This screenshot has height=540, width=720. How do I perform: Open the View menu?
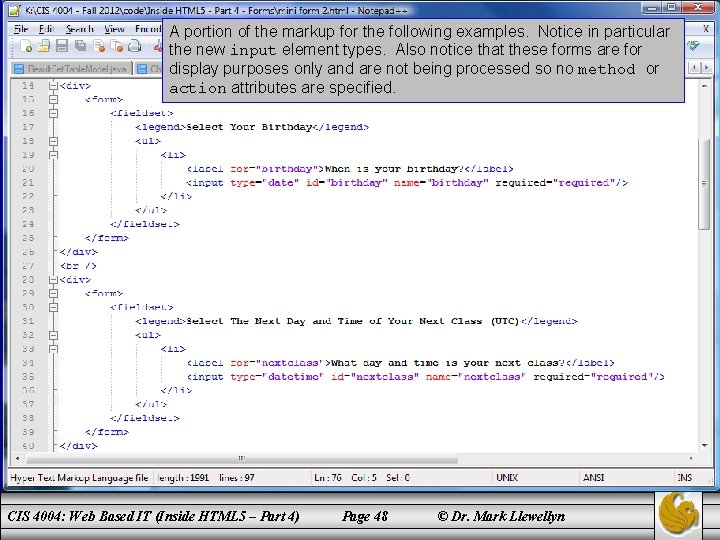tap(114, 29)
